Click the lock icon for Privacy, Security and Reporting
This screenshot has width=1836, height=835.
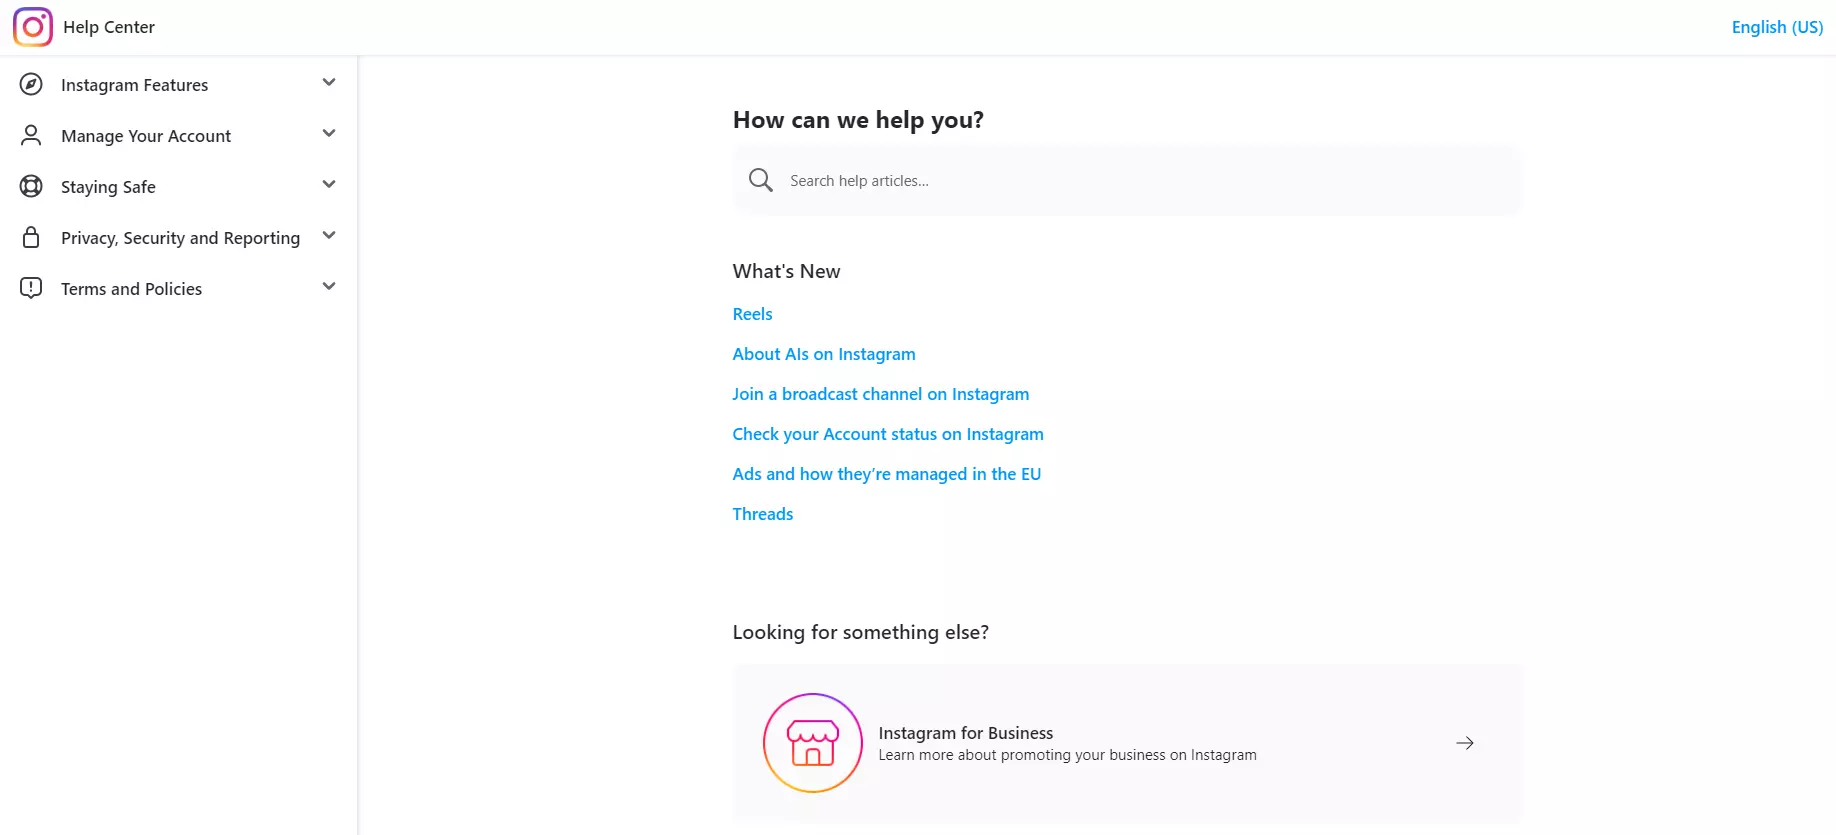click(x=30, y=237)
